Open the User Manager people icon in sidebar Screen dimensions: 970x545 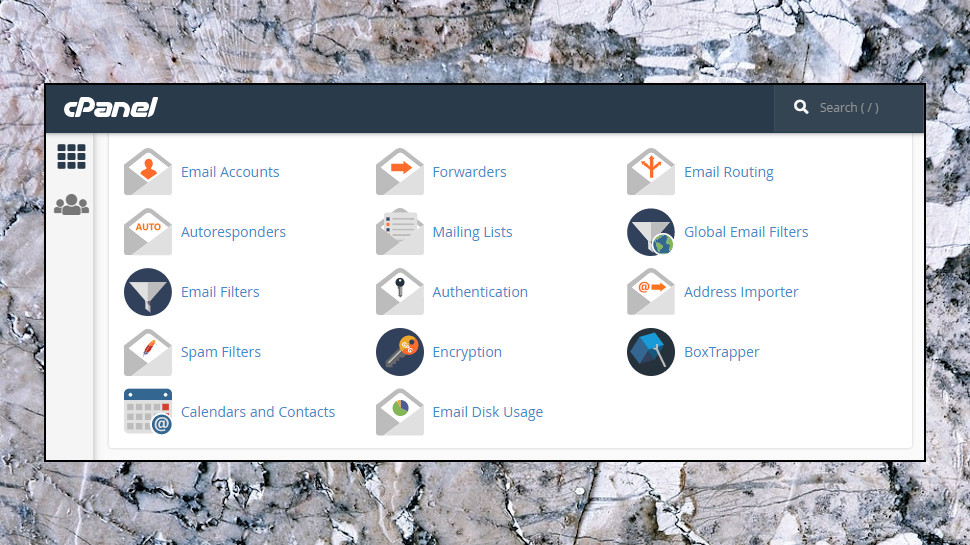pyautogui.click(x=71, y=205)
